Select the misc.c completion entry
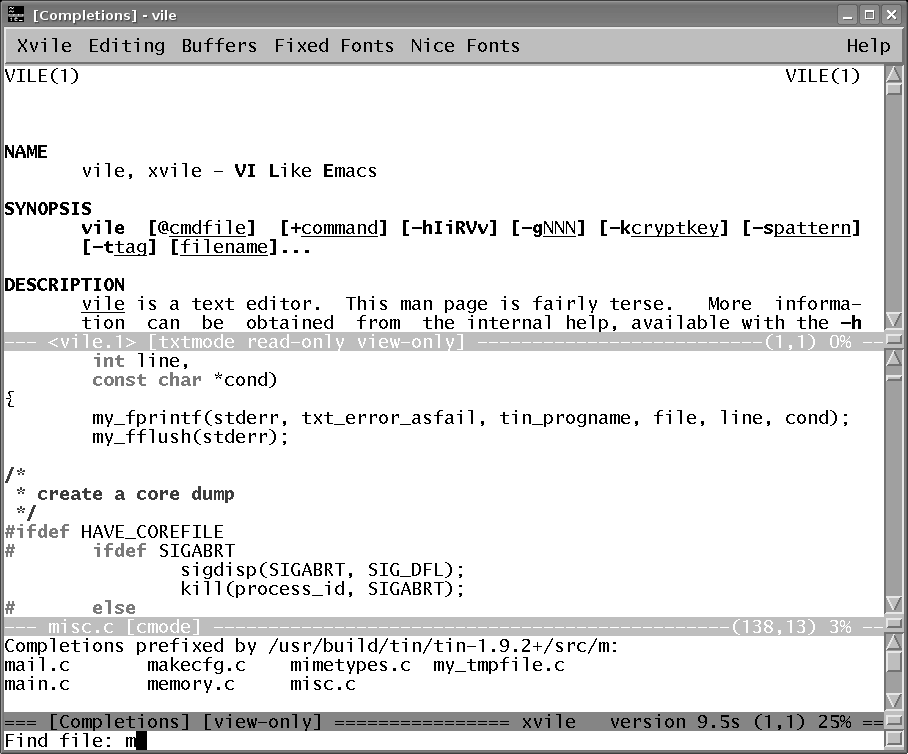Image resolution: width=908 pixels, height=754 pixels. [322, 685]
